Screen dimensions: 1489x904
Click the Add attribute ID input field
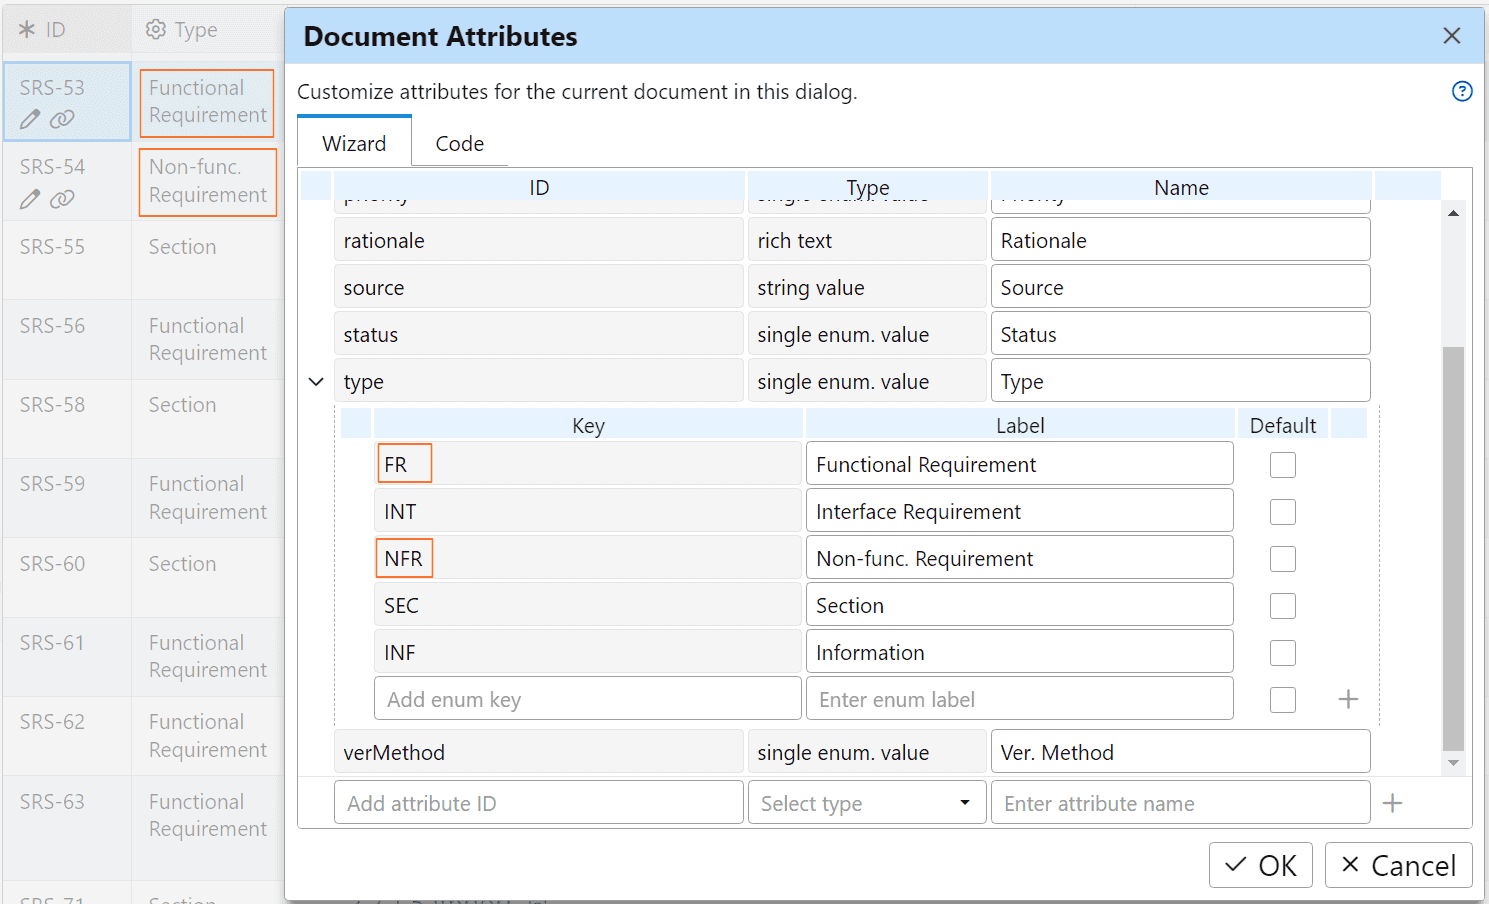point(538,802)
